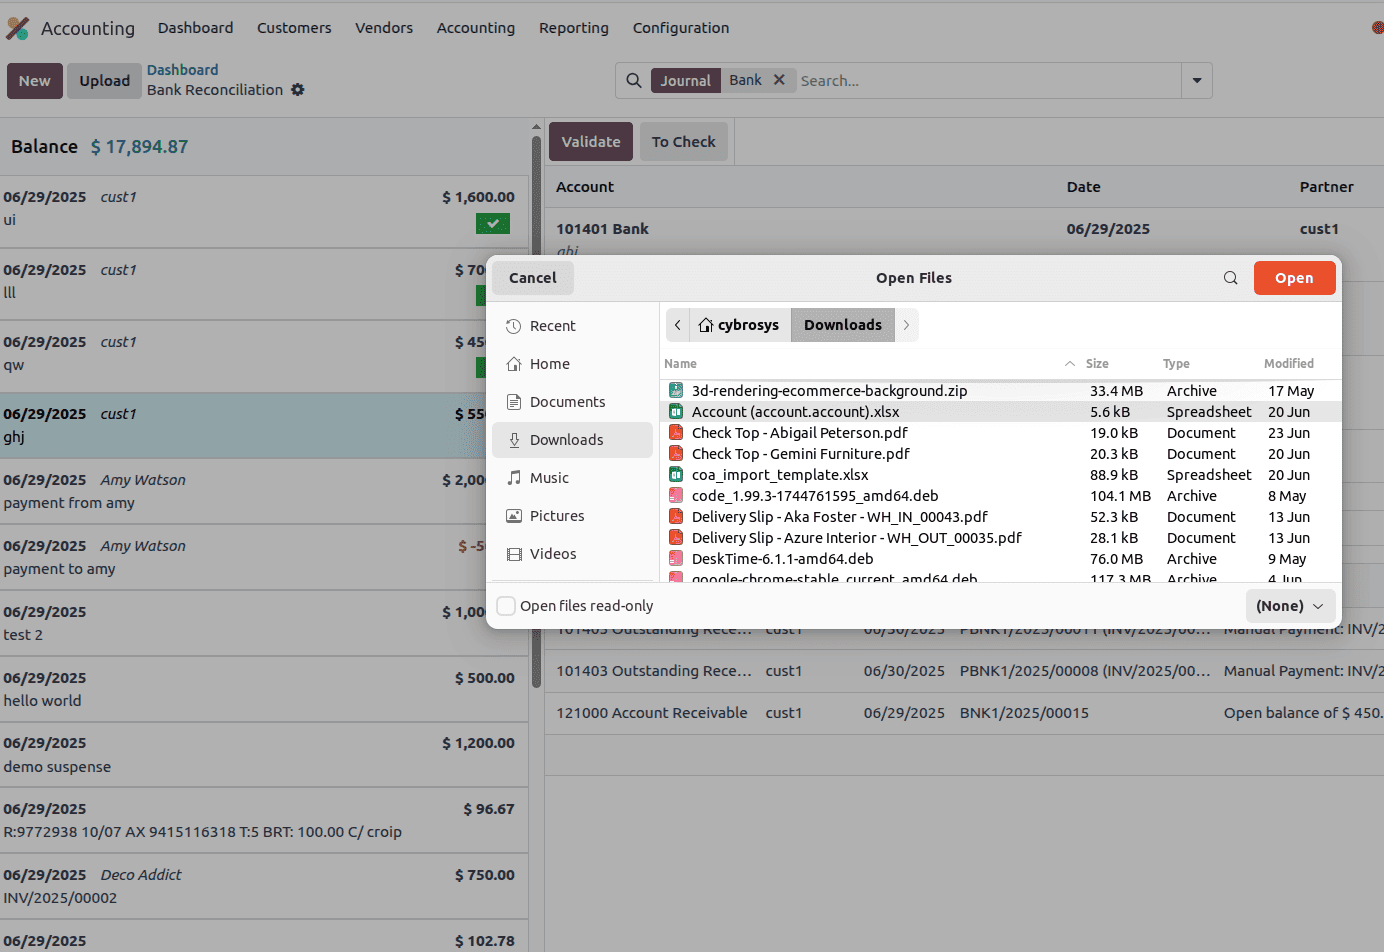Click the cybrosys home path button
The image size is (1384, 952).
[739, 325]
